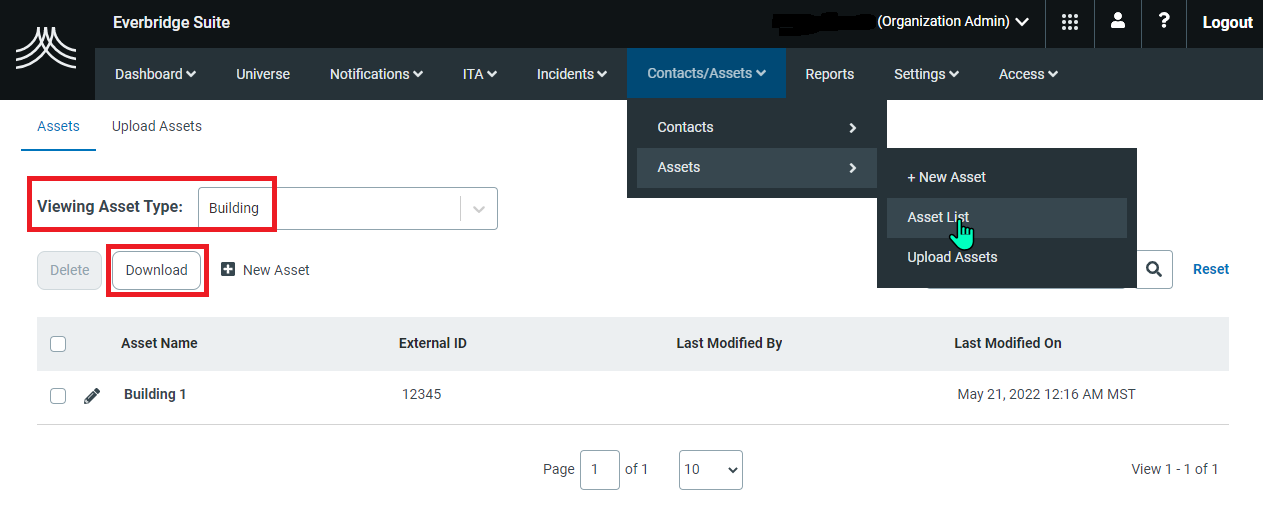This screenshot has height=511, width=1263.
Task: Sort by External ID column header
Action: tap(432, 343)
